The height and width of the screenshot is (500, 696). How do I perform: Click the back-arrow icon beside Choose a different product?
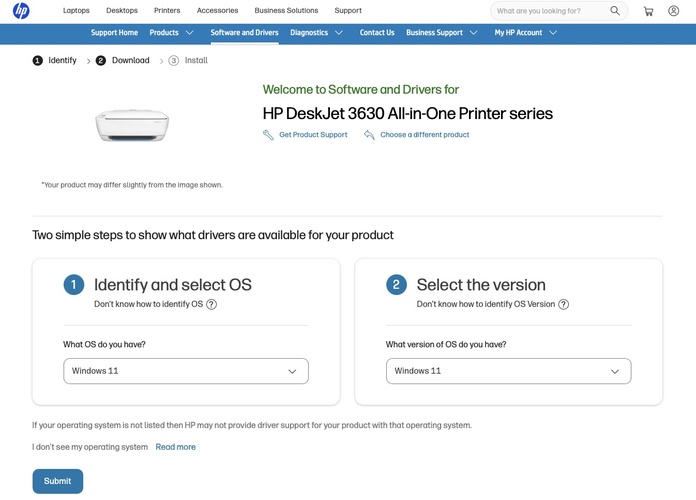click(369, 135)
